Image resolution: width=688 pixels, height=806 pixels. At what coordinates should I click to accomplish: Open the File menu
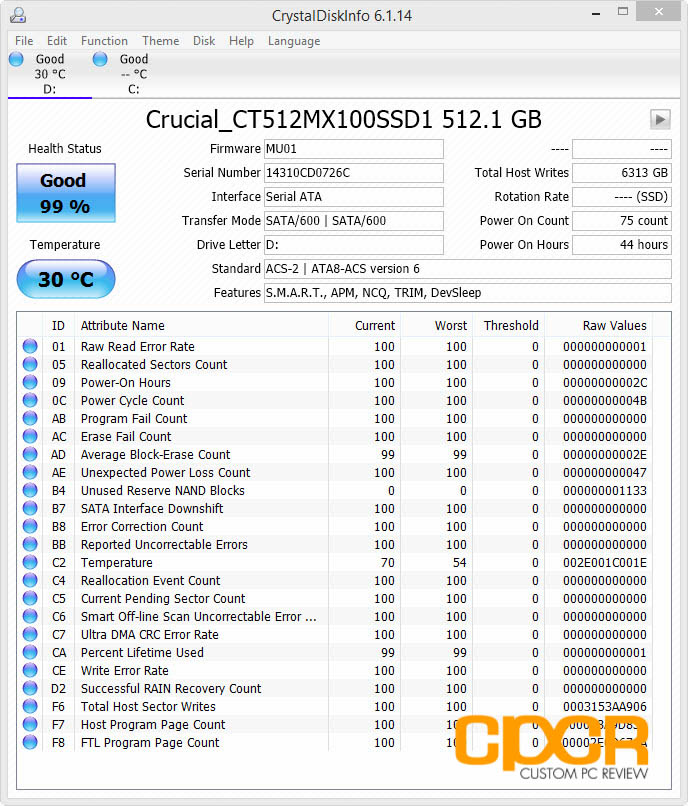click(x=24, y=41)
